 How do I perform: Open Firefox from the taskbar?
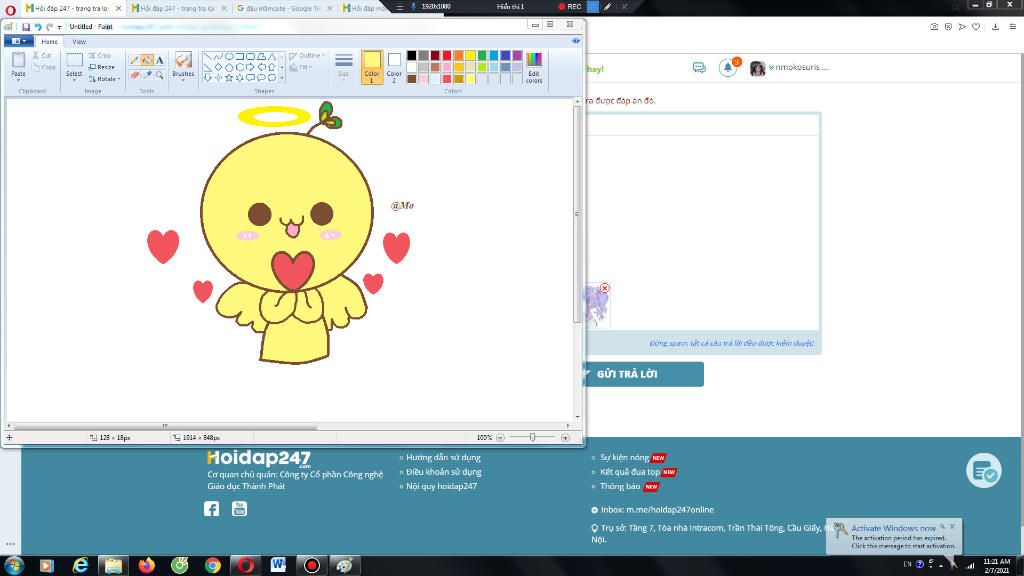click(146, 565)
